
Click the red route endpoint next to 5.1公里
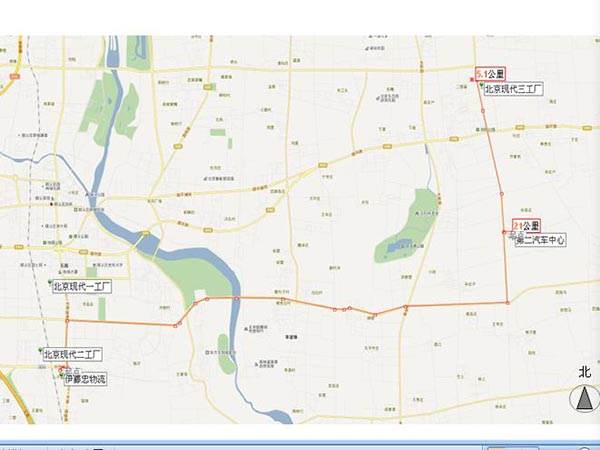pos(472,77)
